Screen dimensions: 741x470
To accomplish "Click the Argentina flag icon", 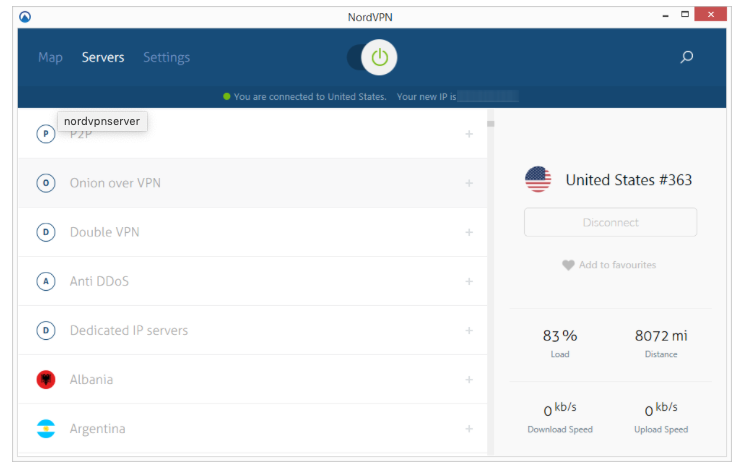I will (x=45, y=428).
